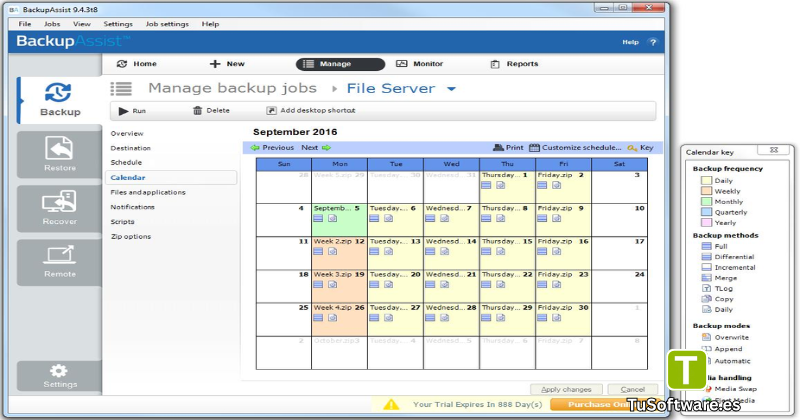Open the Zip options job section
This screenshot has width=800, height=420.
tap(131, 237)
